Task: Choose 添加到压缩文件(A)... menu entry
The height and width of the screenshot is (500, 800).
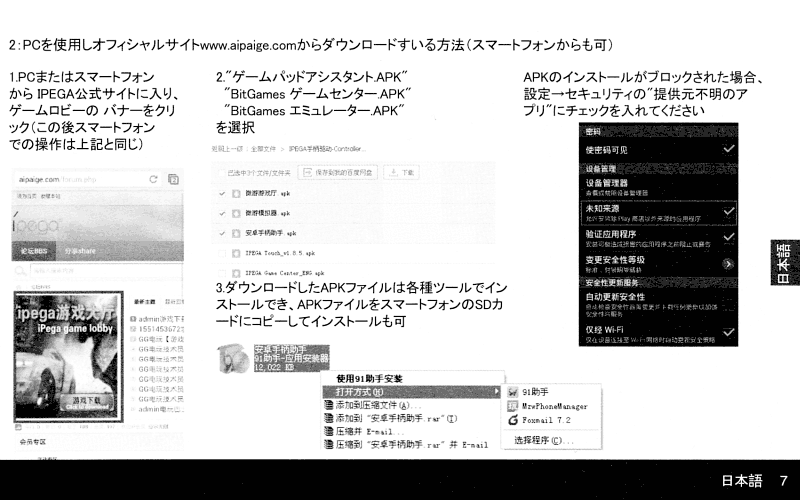Action: 378,405
